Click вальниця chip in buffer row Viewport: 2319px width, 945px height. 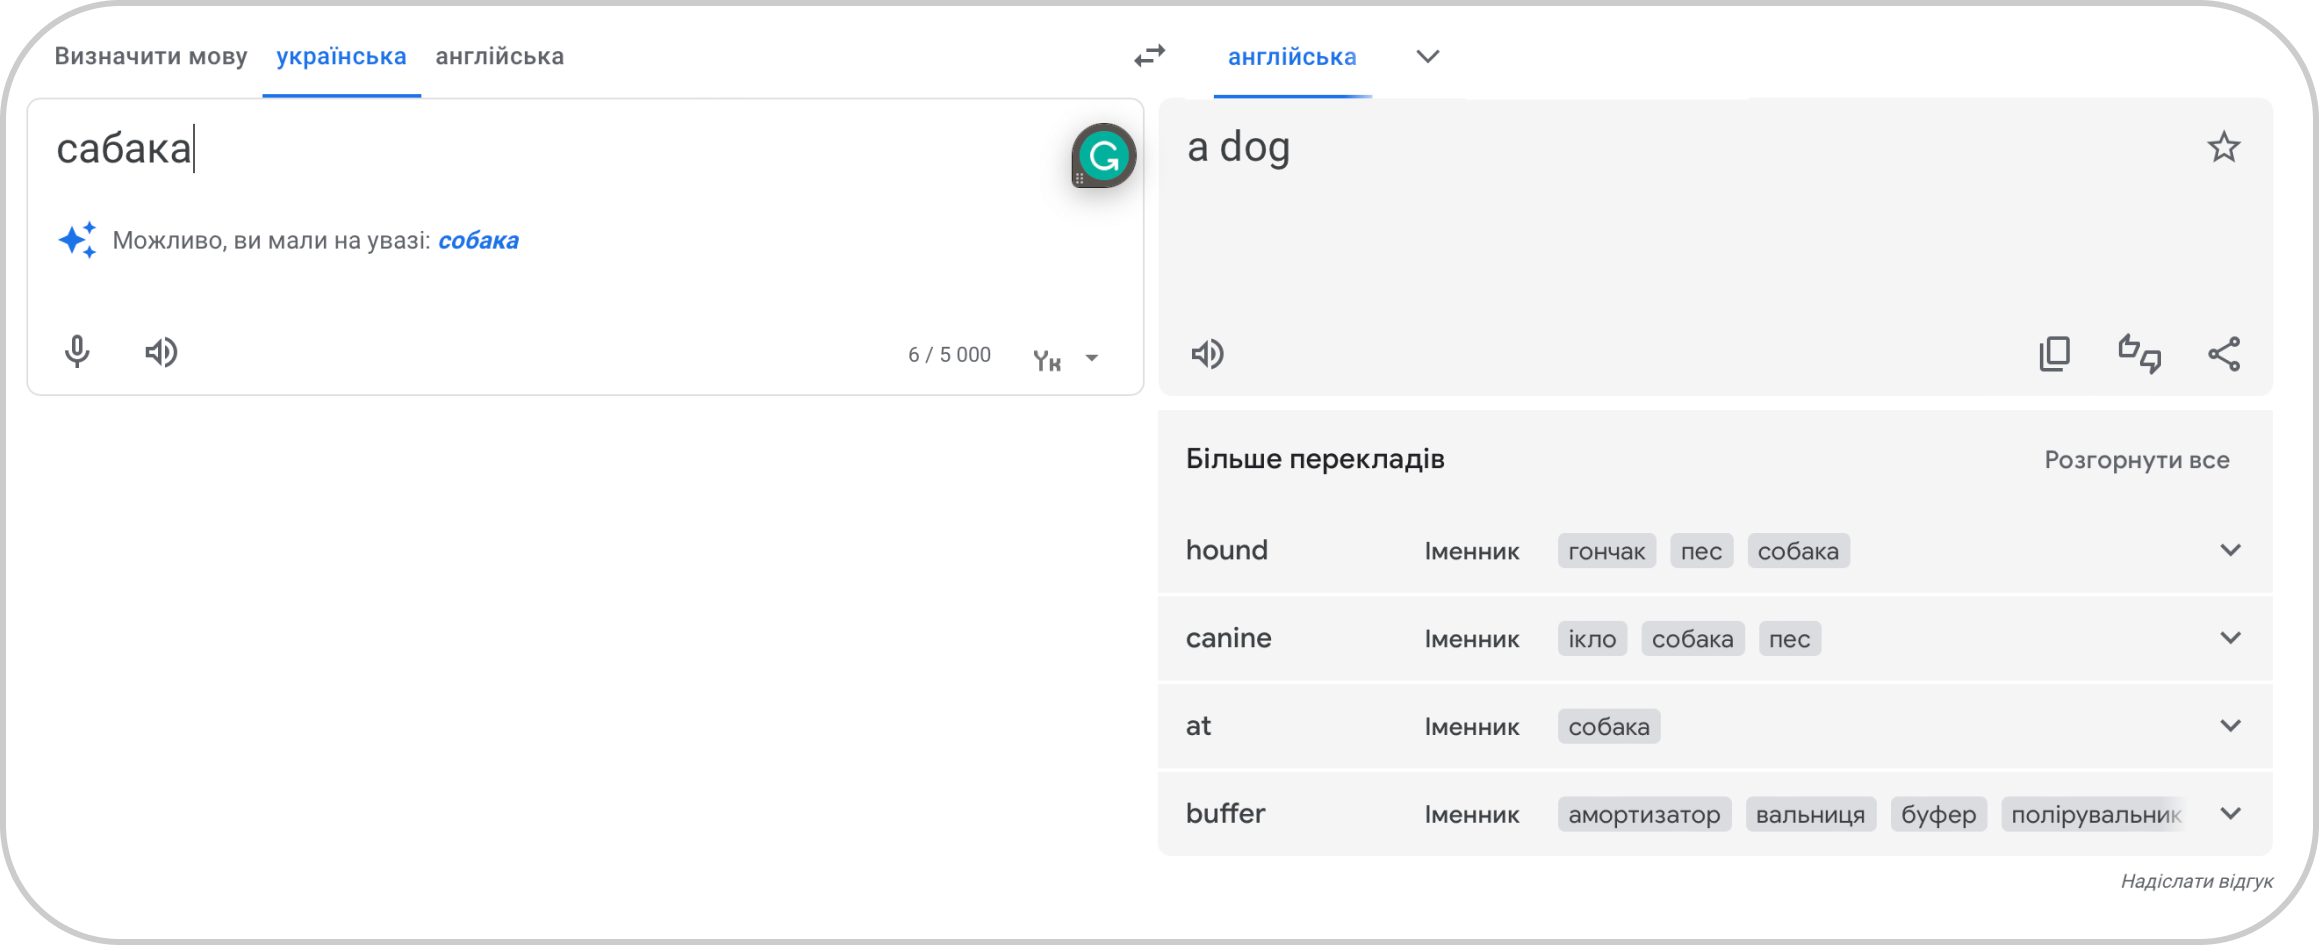click(x=1811, y=815)
